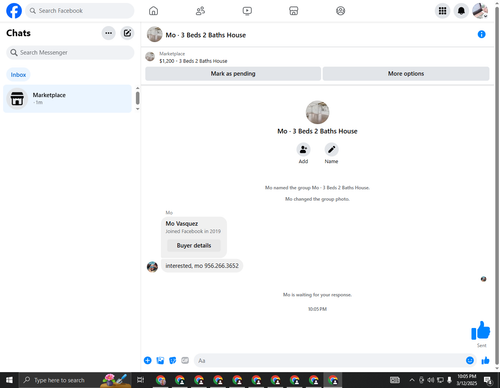
Task: Open the Windows Start button
Action: coord(9,380)
